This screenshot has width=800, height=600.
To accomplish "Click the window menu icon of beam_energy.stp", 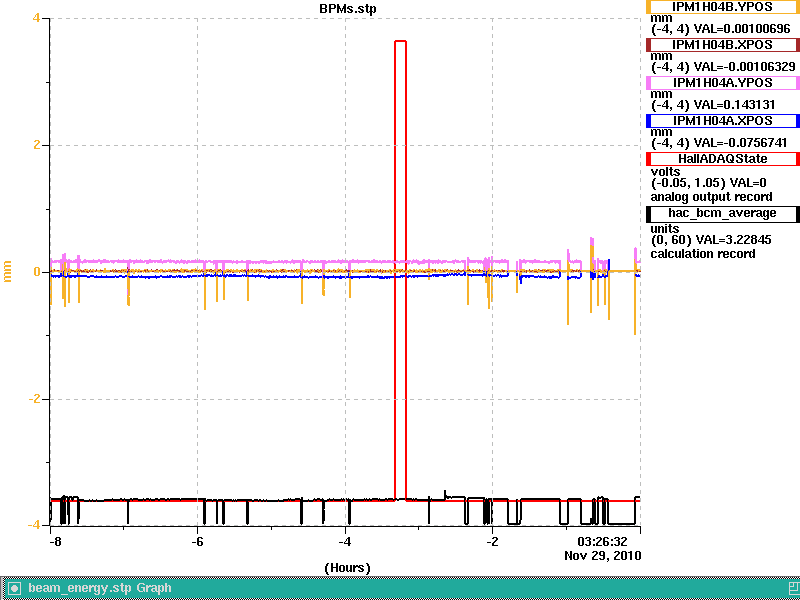I will point(14,589).
